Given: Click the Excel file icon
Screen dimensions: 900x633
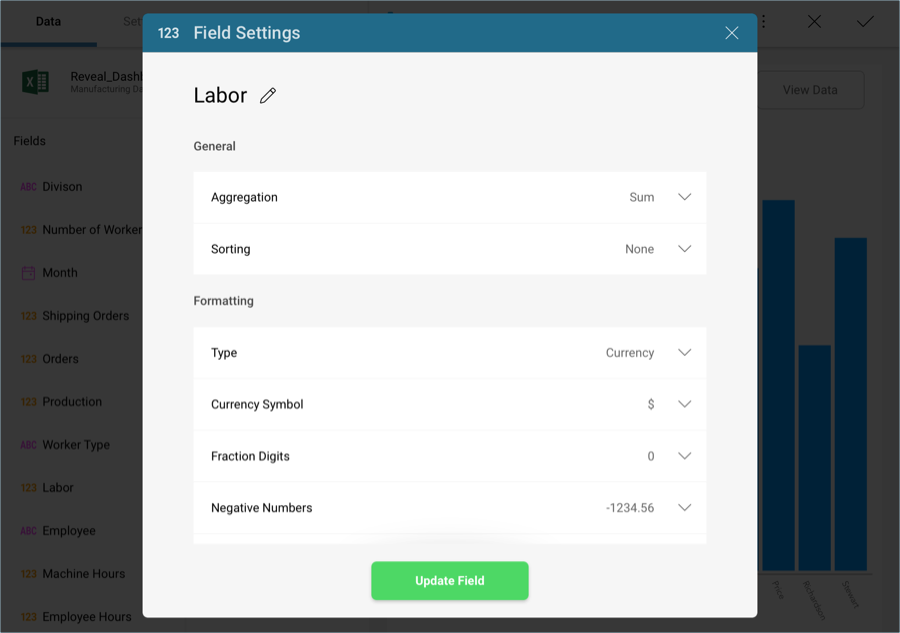Looking at the screenshot, I should [36, 82].
